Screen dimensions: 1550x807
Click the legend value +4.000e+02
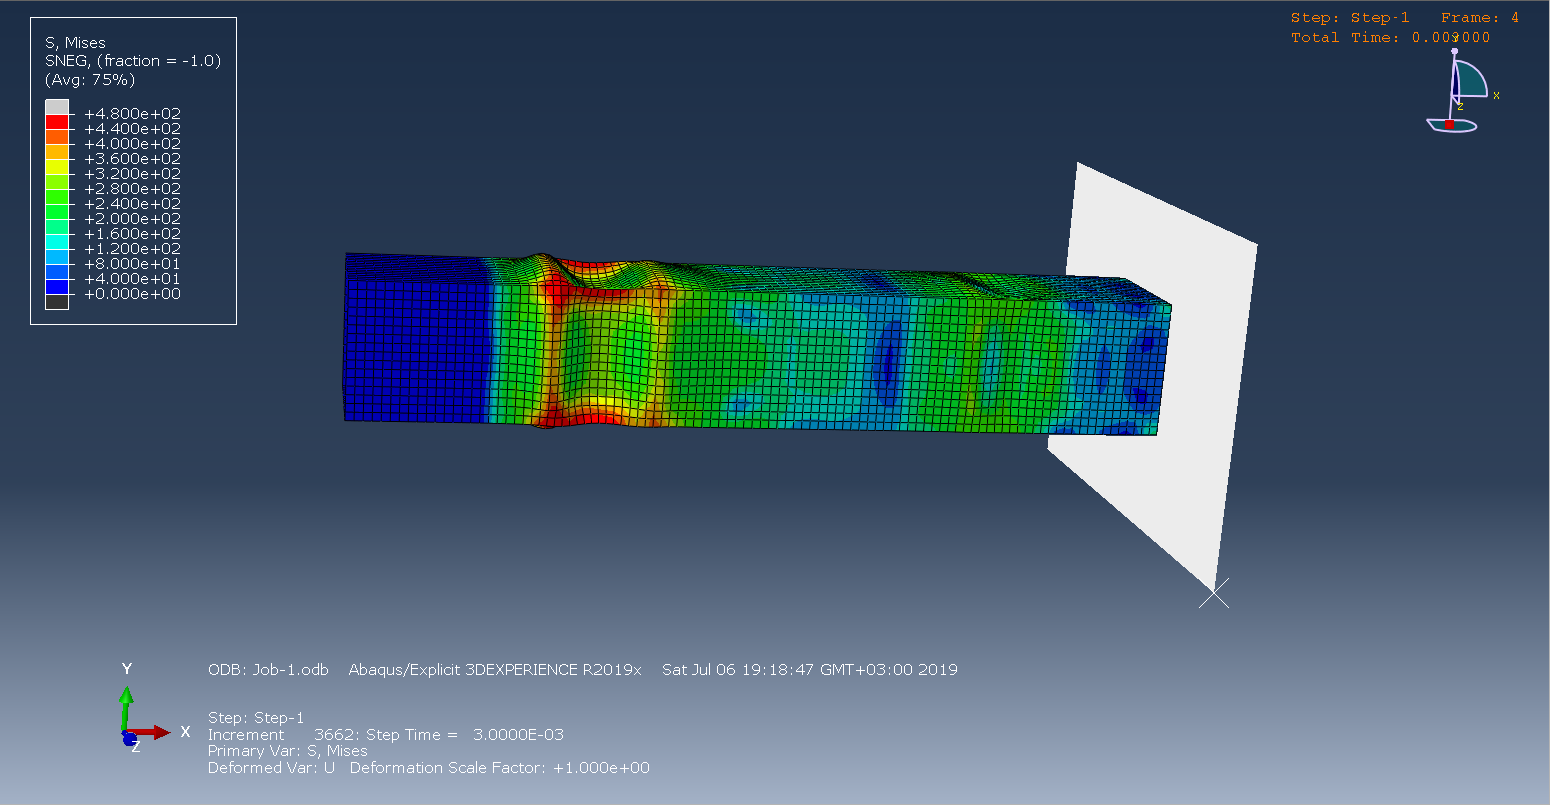pyautogui.click(x=132, y=144)
